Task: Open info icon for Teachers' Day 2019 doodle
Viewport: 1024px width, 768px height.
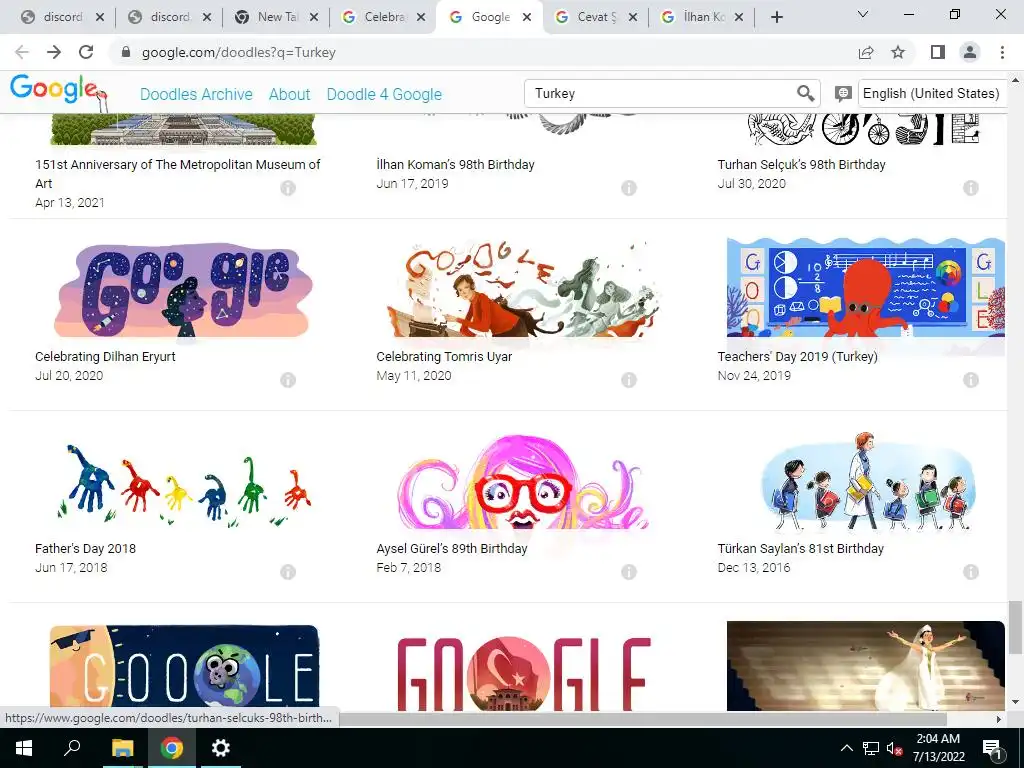Action: [x=971, y=380]
